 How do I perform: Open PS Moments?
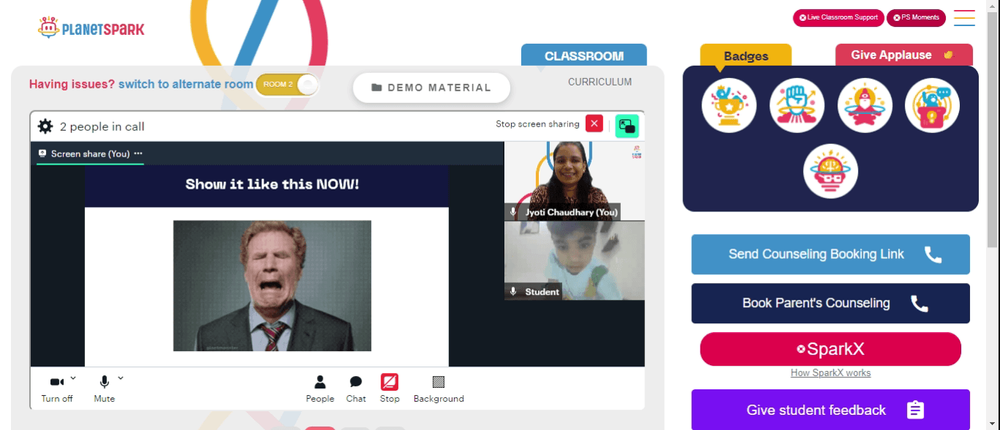(916, 17)
